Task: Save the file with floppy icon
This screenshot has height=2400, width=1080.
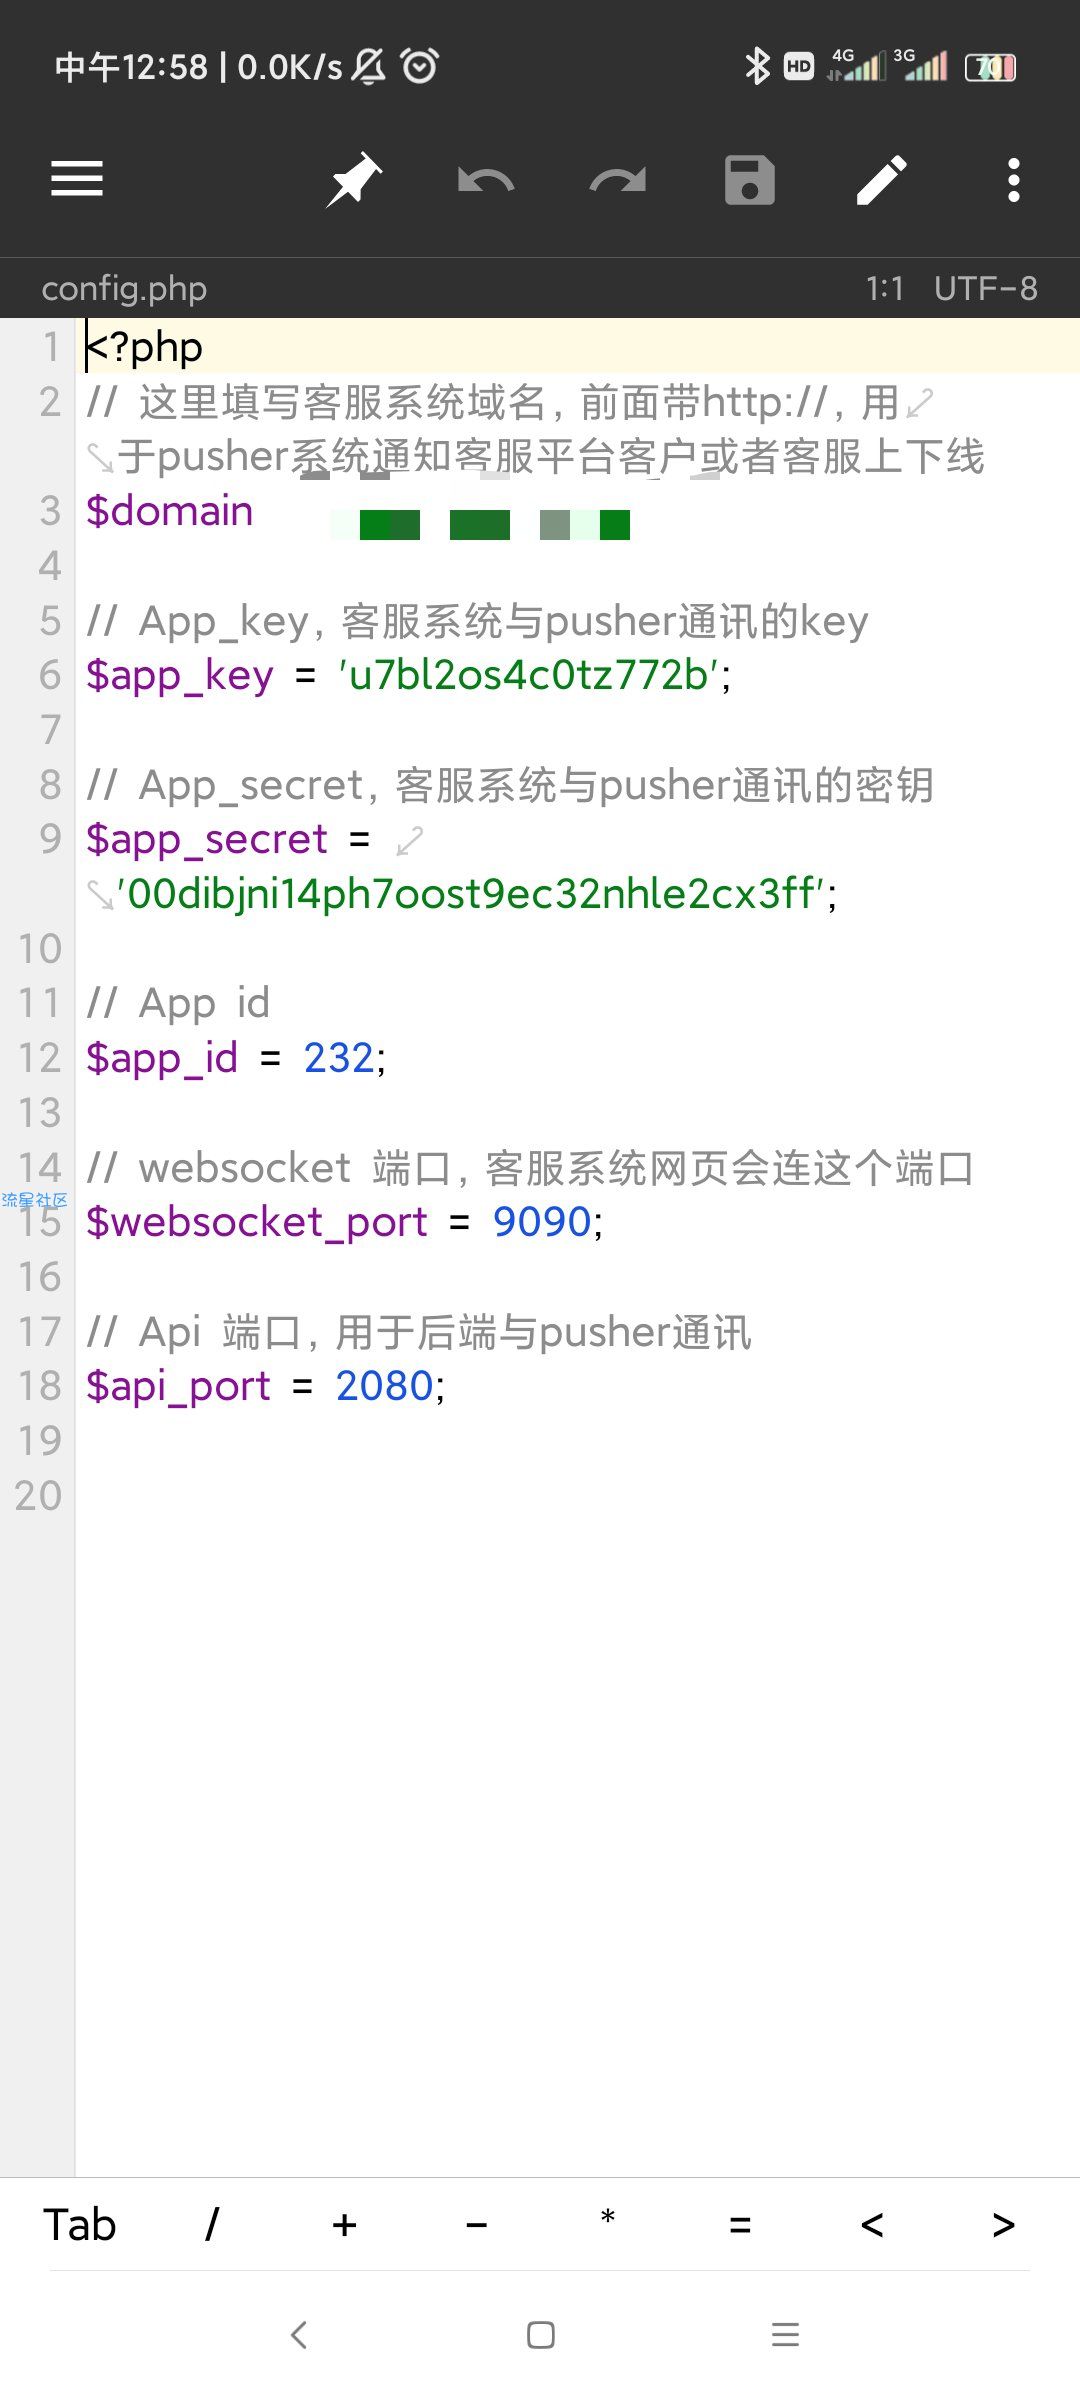Action: [750, 180]
